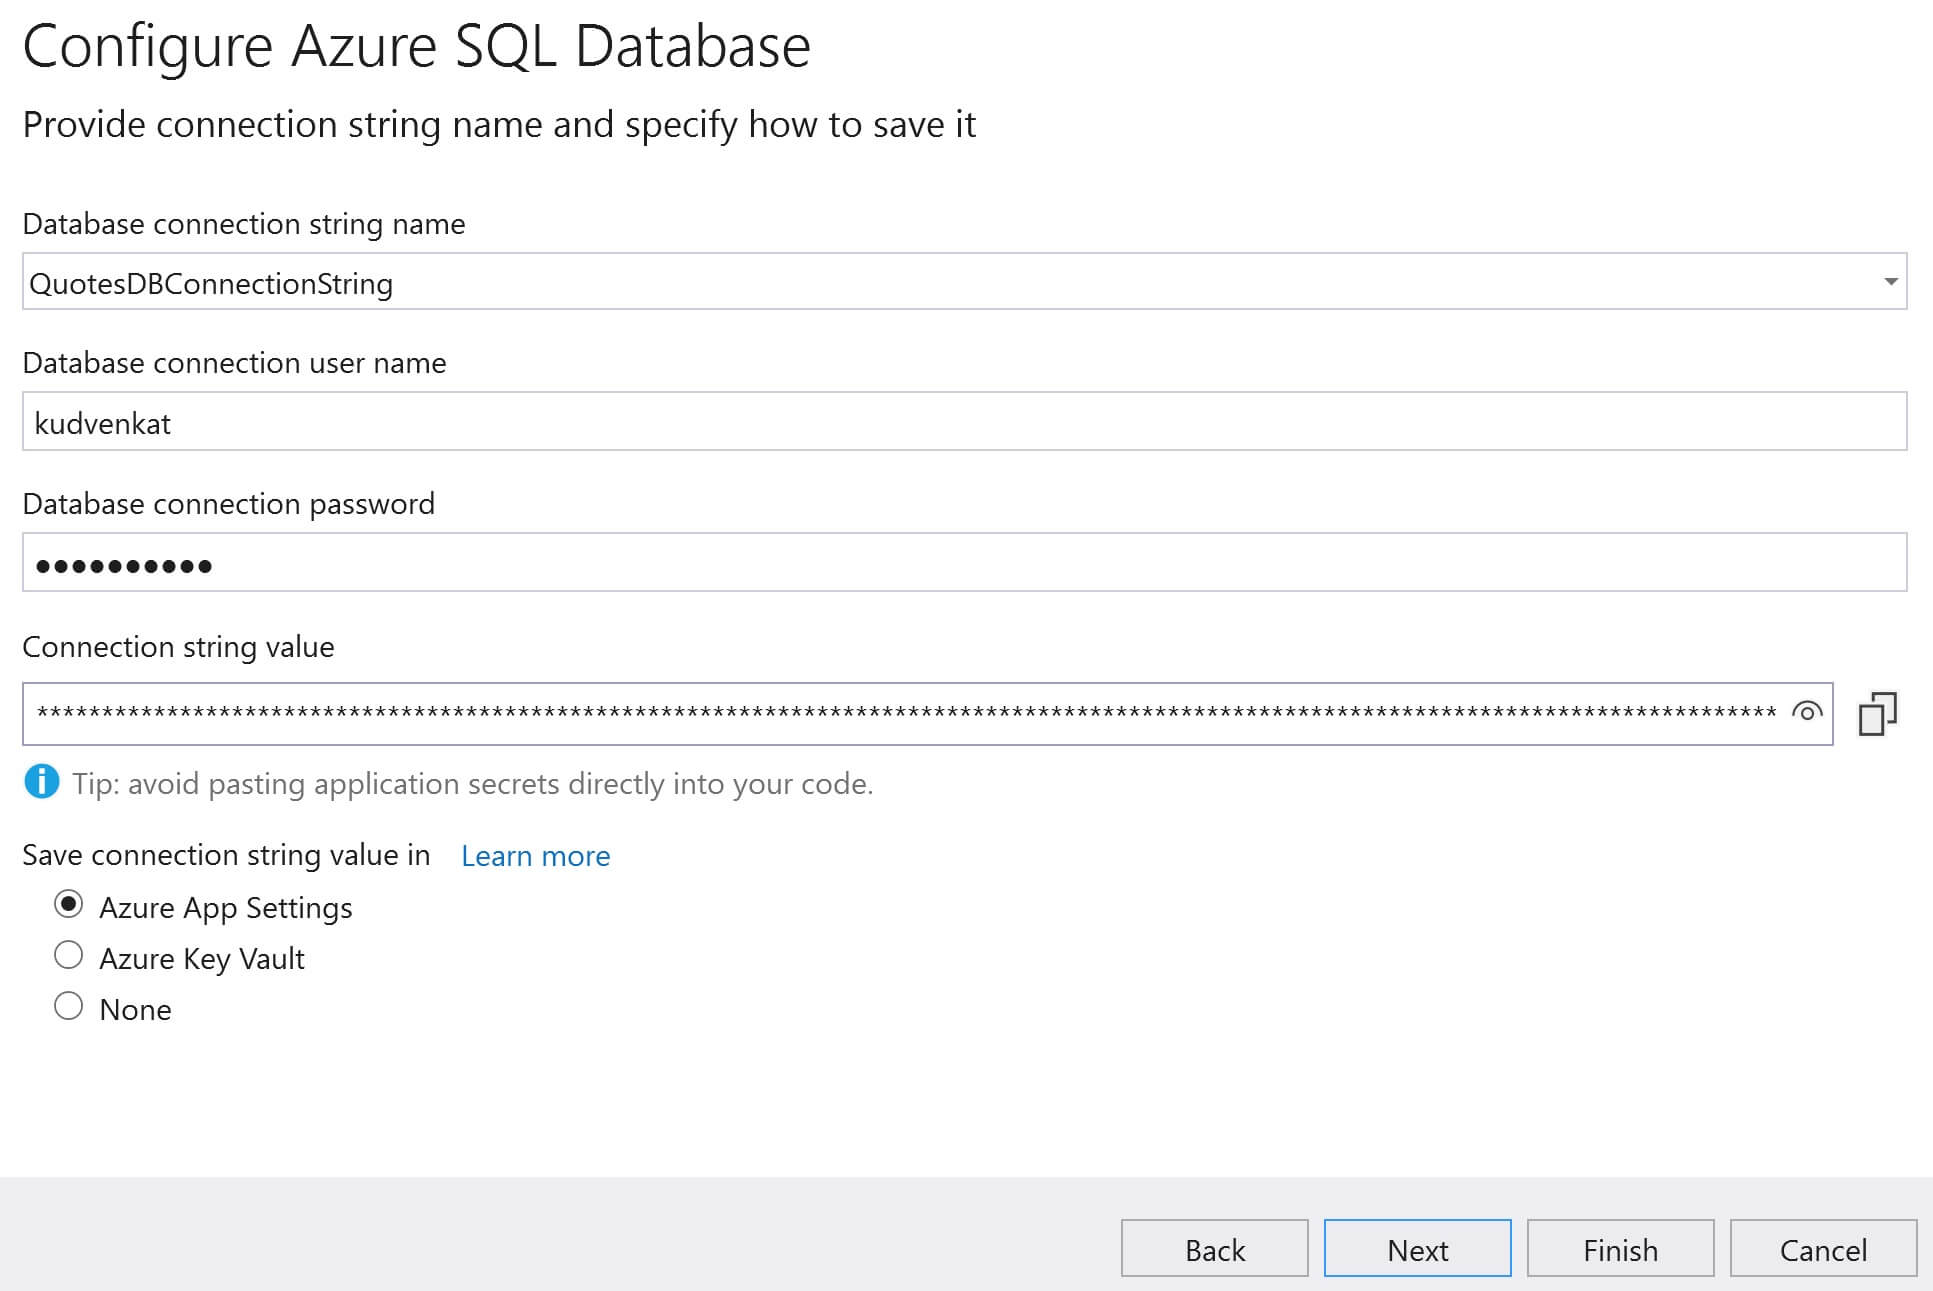Click the Database connection user name label
This screenshot has width=1933, height=1291.
[x=234, y=363]
